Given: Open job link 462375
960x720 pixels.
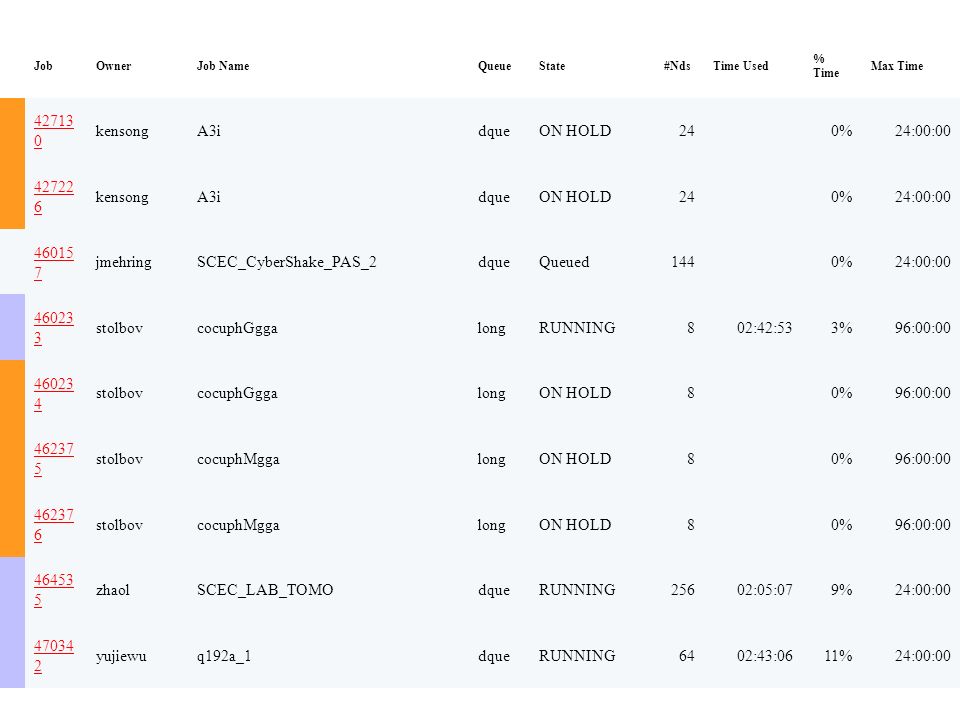Looking at the screenshot, I should (53, 459).
